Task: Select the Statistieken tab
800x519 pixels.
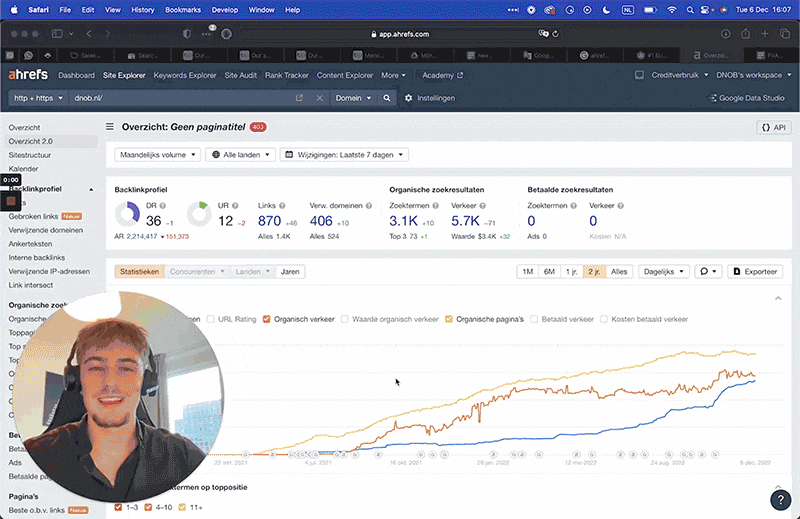Action: 139,271
